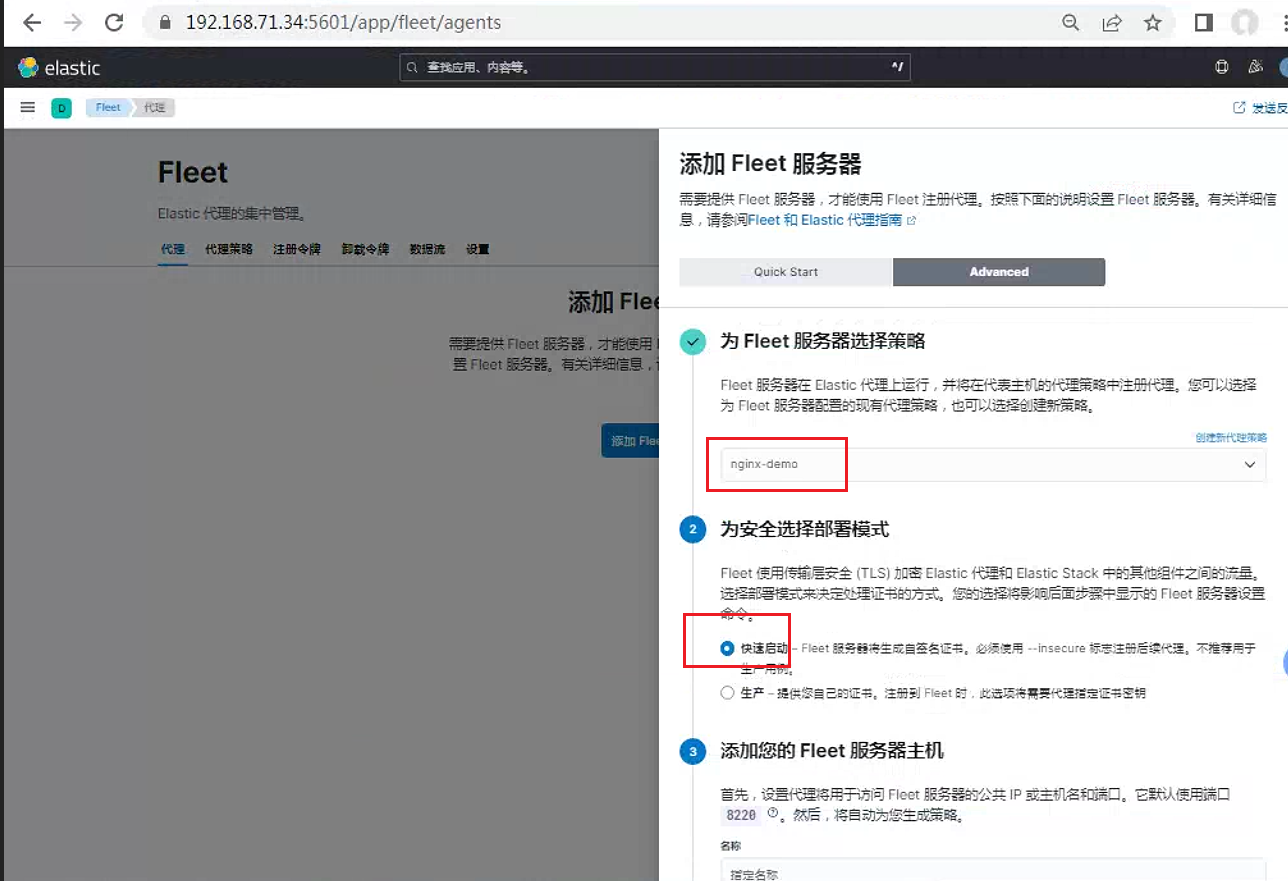Viewport: 1288px width, 881px height.
Task: Switch to the Quick Start tab
Action: coord(786,272)
